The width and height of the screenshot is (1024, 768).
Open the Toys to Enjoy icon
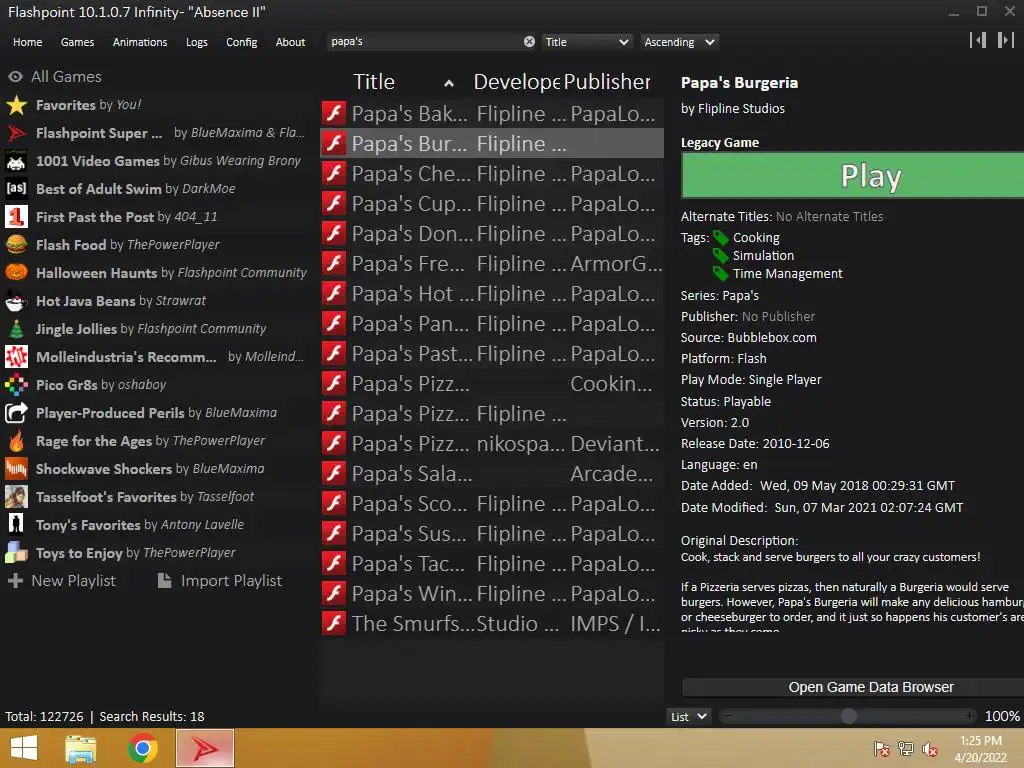(16, 553)
